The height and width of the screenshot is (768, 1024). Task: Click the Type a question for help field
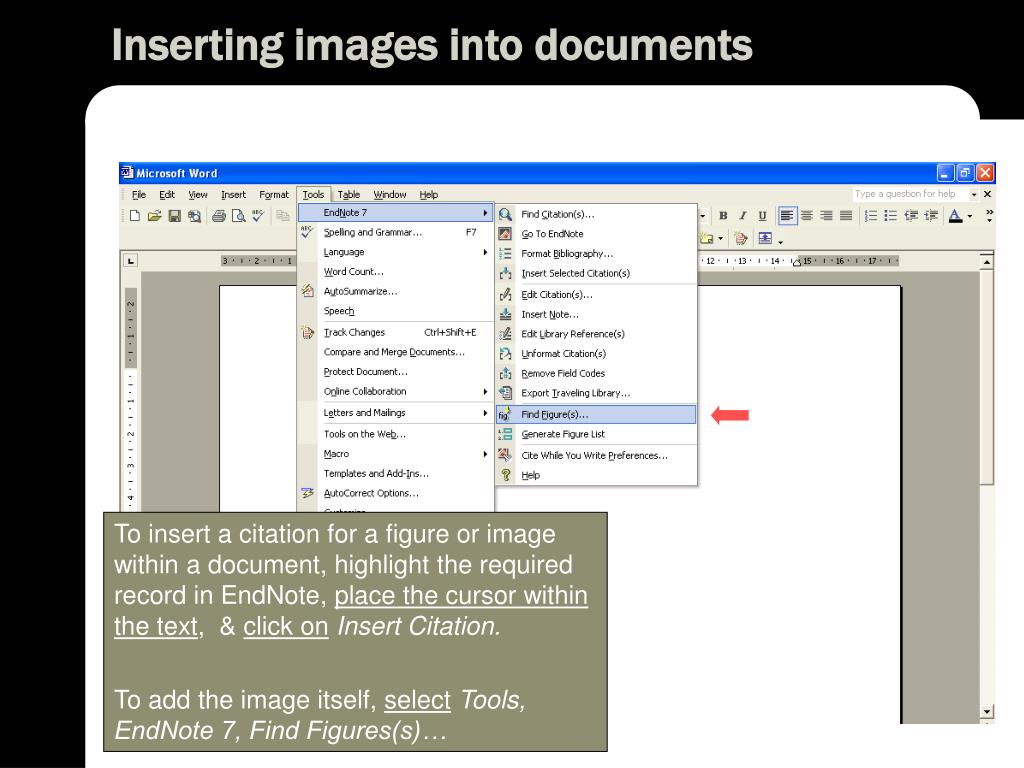pos(910,194)
